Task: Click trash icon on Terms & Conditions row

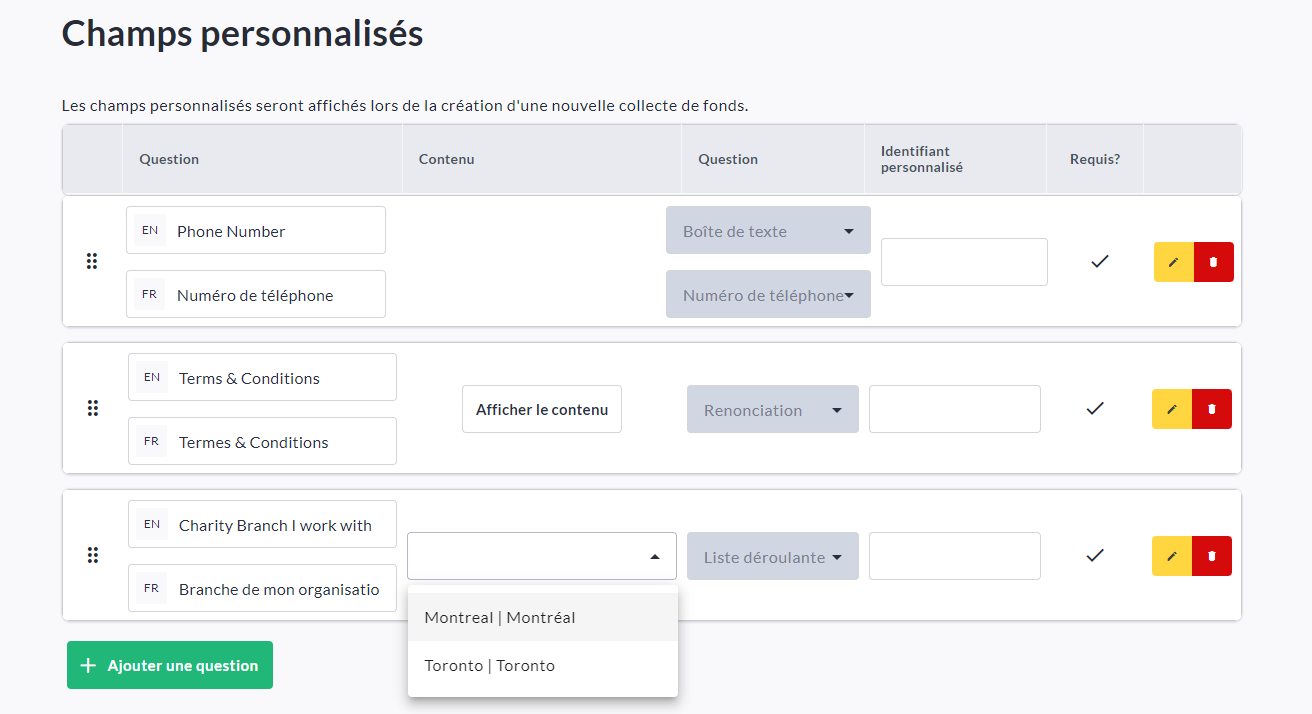Action: [1212, 409]
